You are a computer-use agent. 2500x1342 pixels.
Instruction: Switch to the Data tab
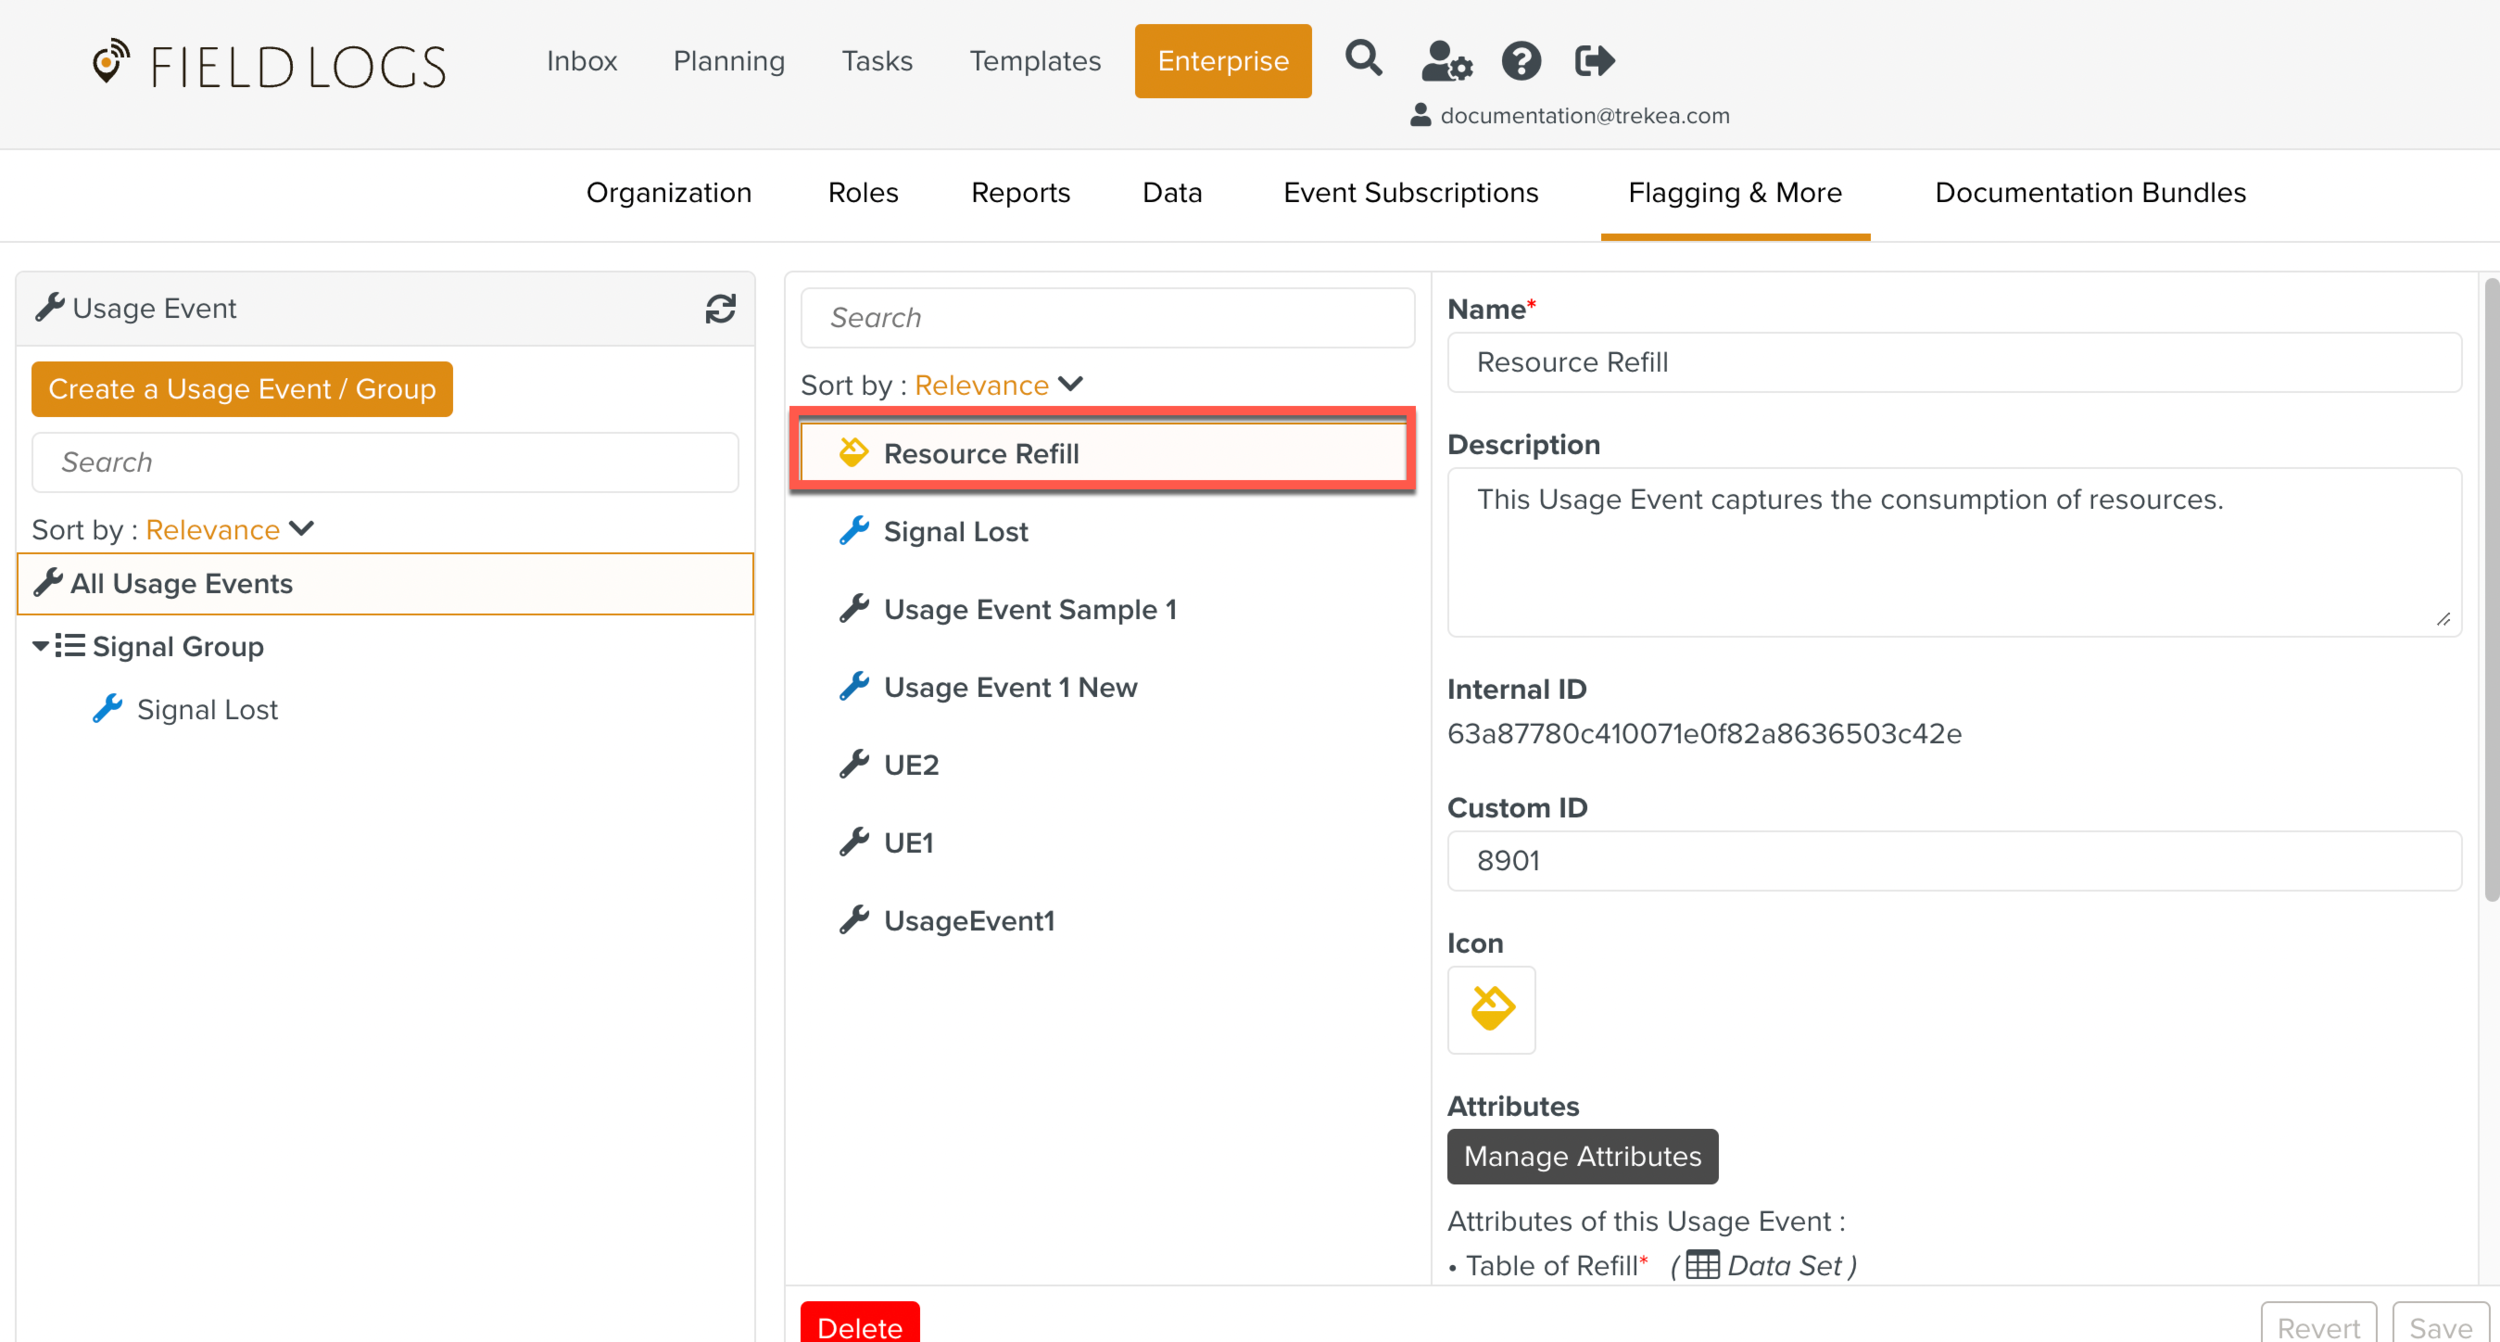(1172, 193)
